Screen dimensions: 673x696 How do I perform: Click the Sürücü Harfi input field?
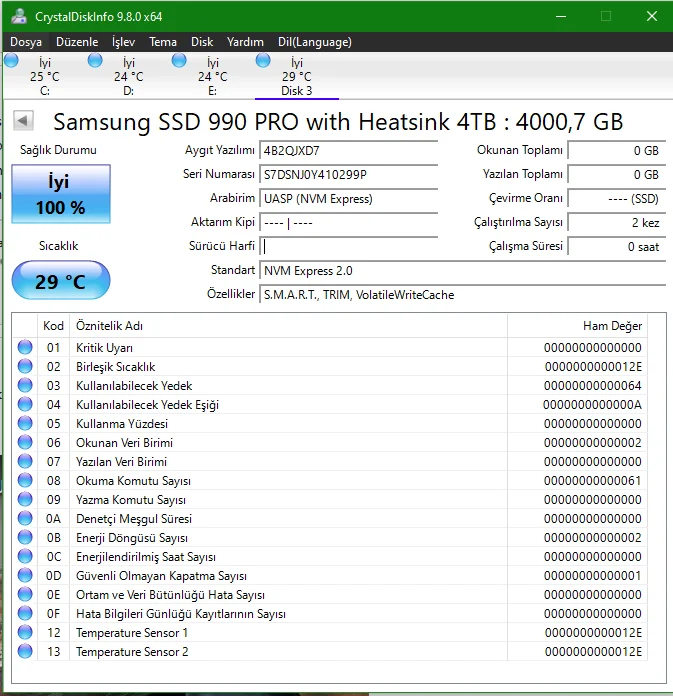coord(348,246)
